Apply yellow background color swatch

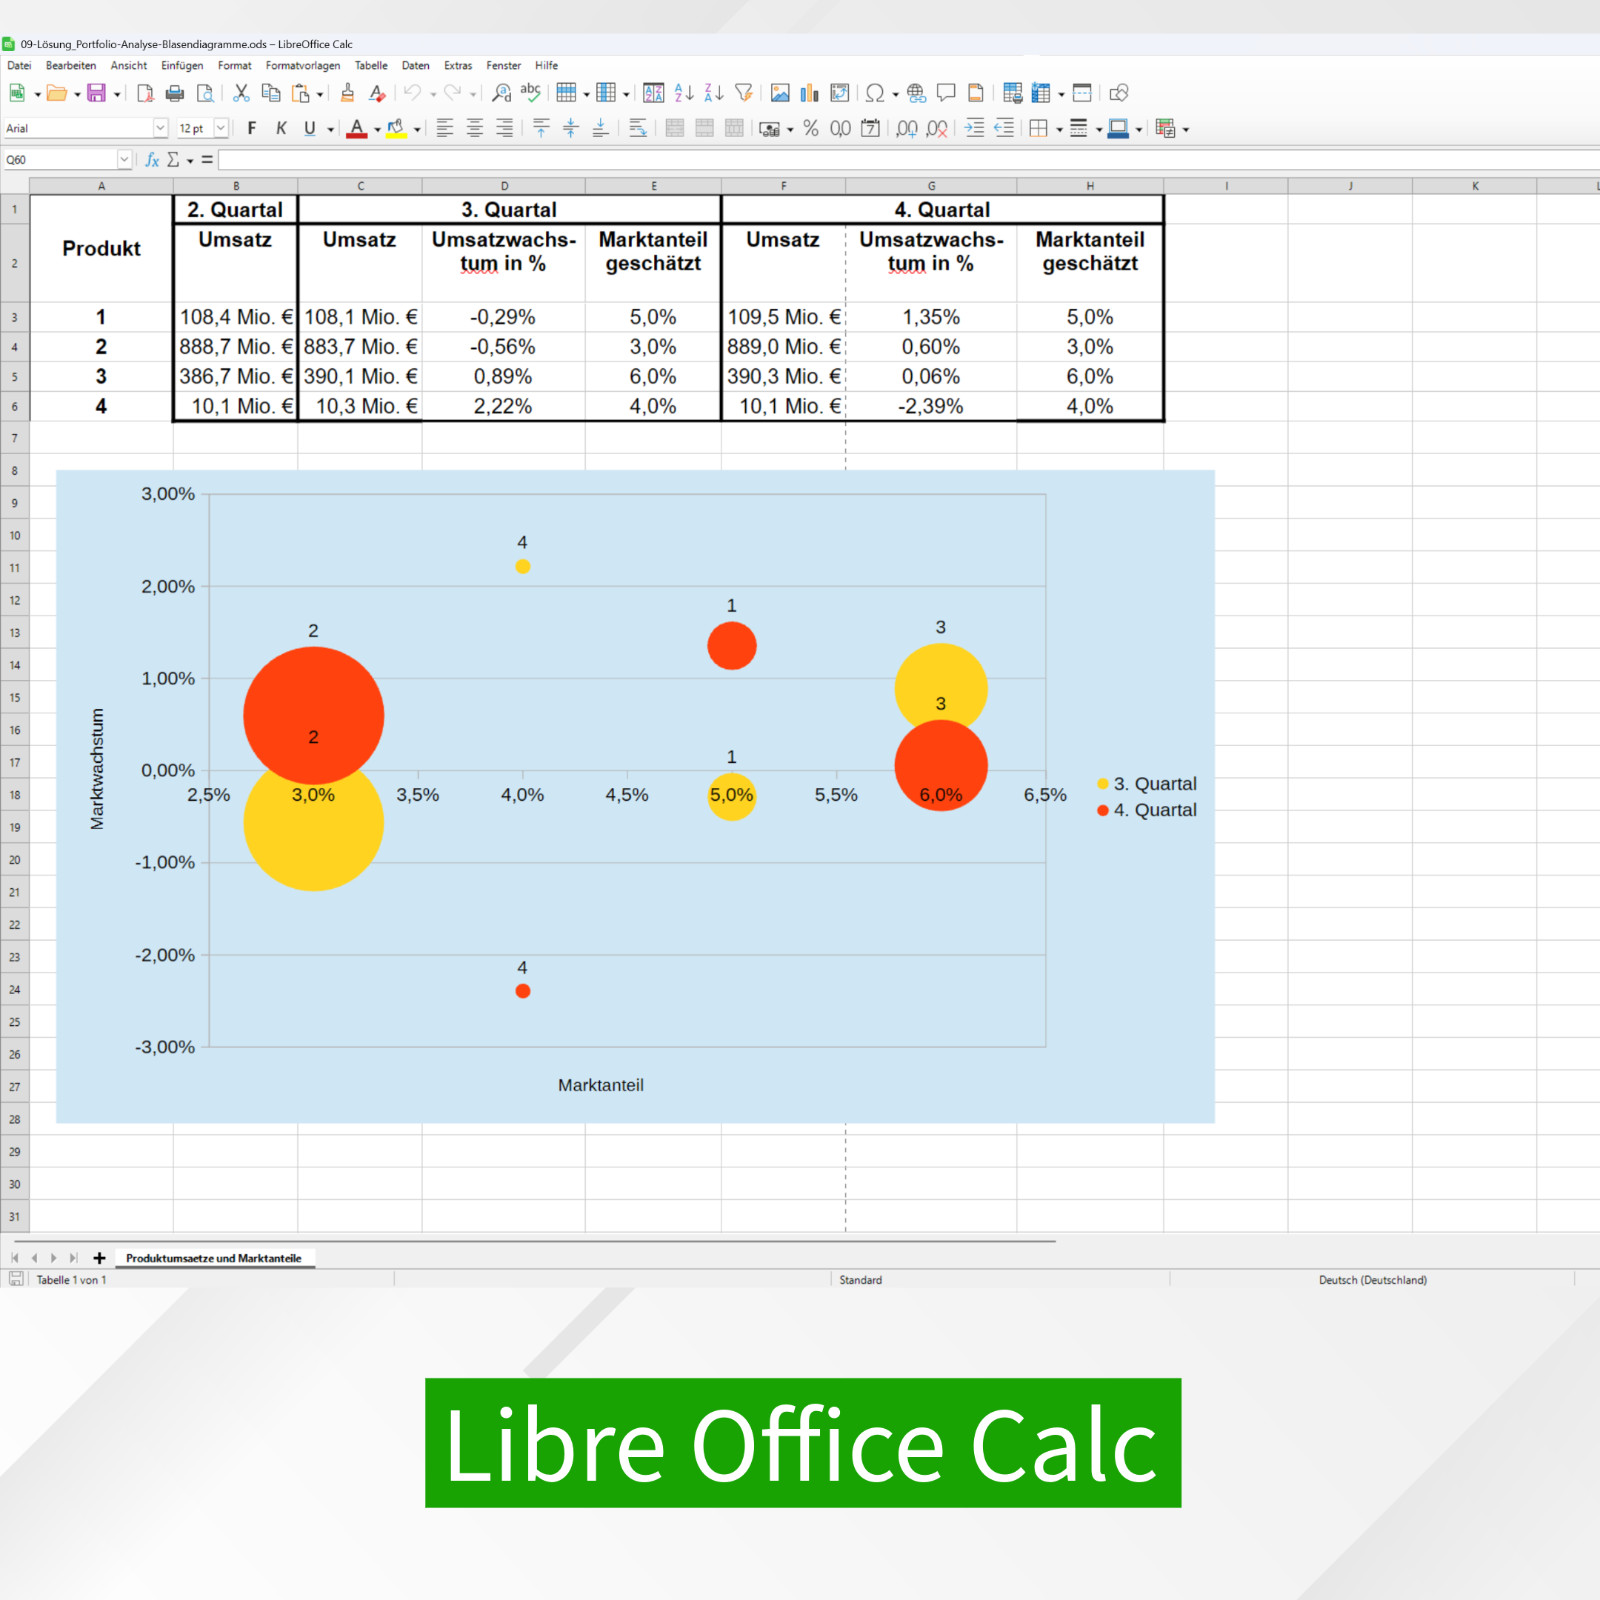tap(397, 128)
